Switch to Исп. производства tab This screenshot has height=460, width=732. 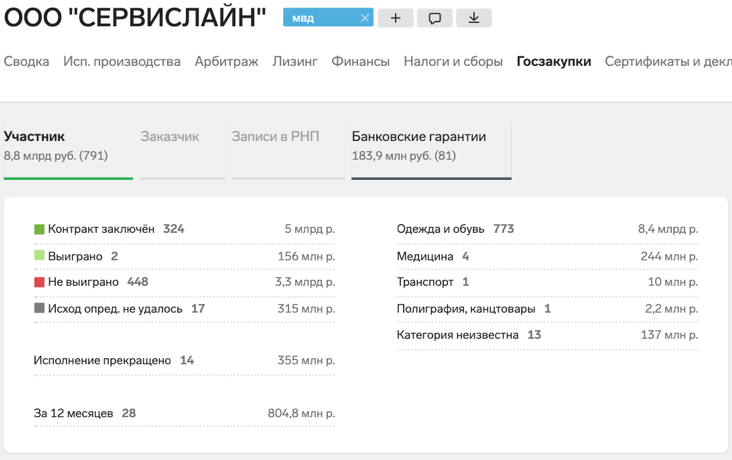[x=122, y=61]
